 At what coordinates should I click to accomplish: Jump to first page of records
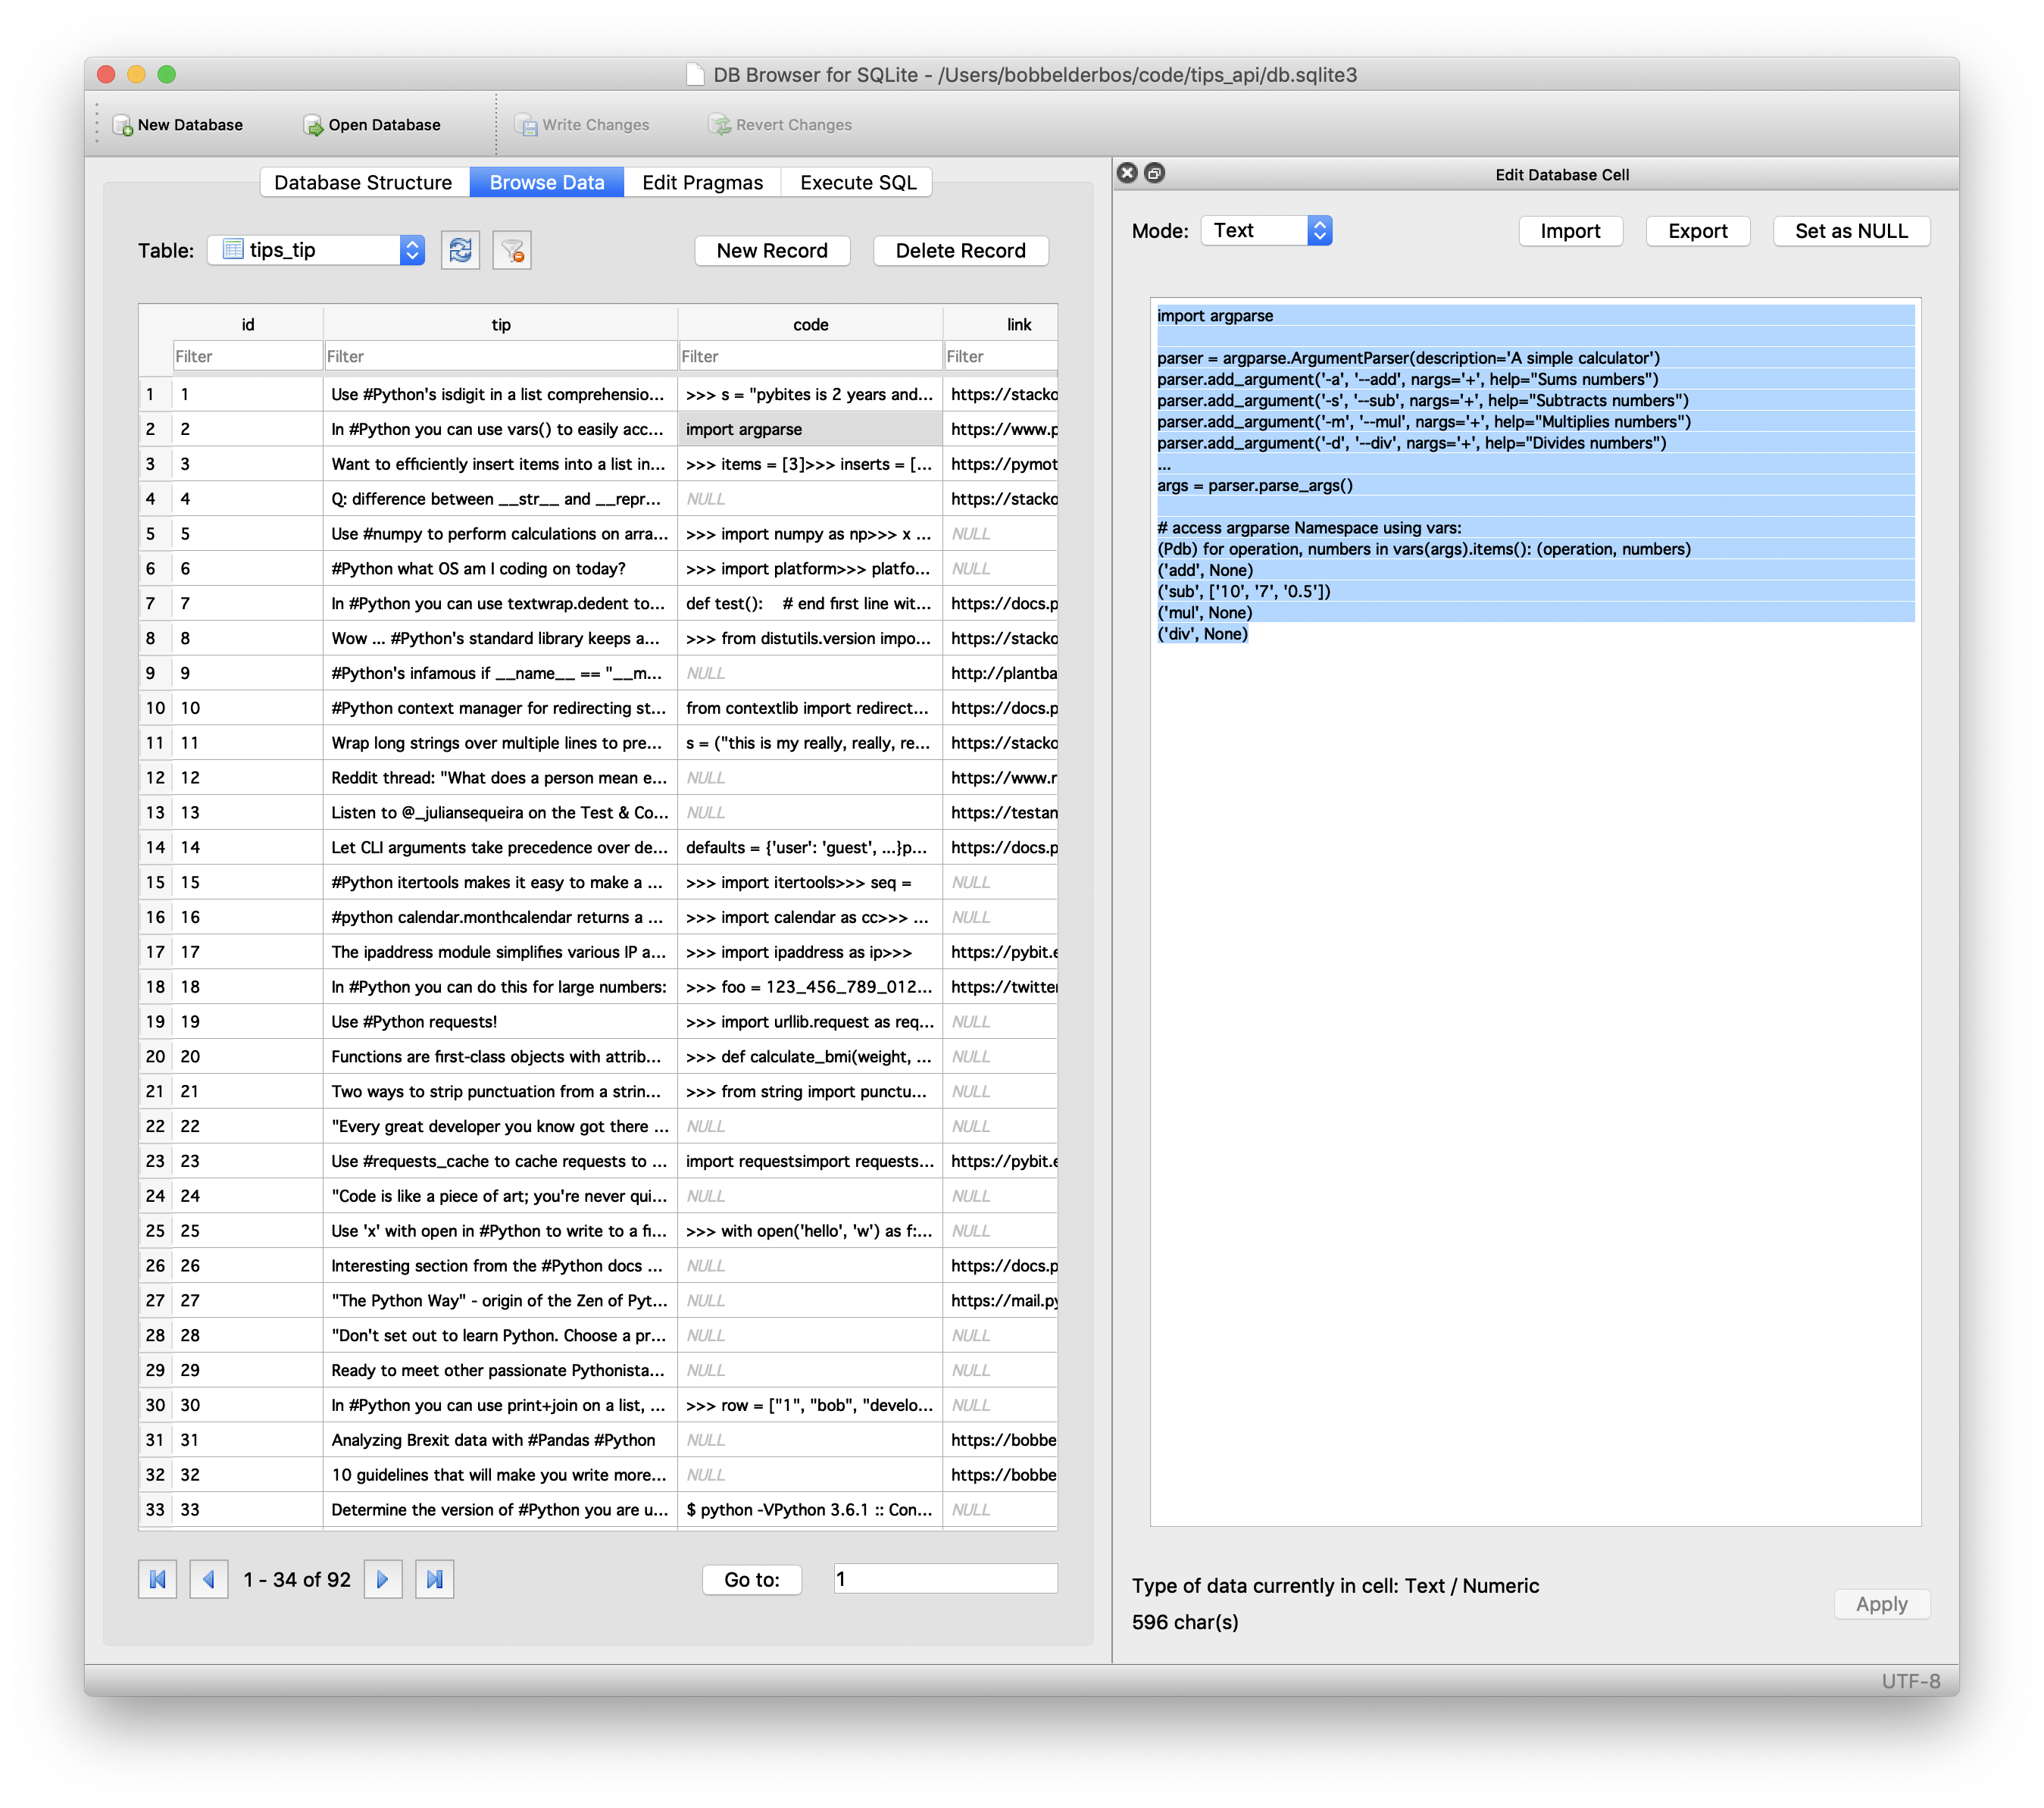point(157,1579)
